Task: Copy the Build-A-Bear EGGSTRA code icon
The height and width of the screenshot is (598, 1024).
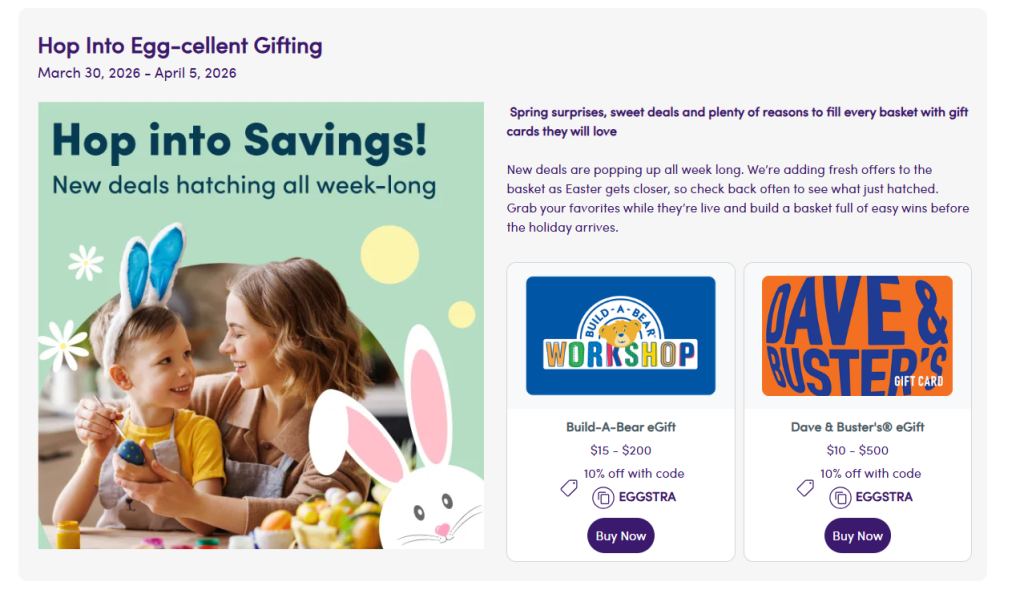Action: pyautogui.click(x=603, y=497)
